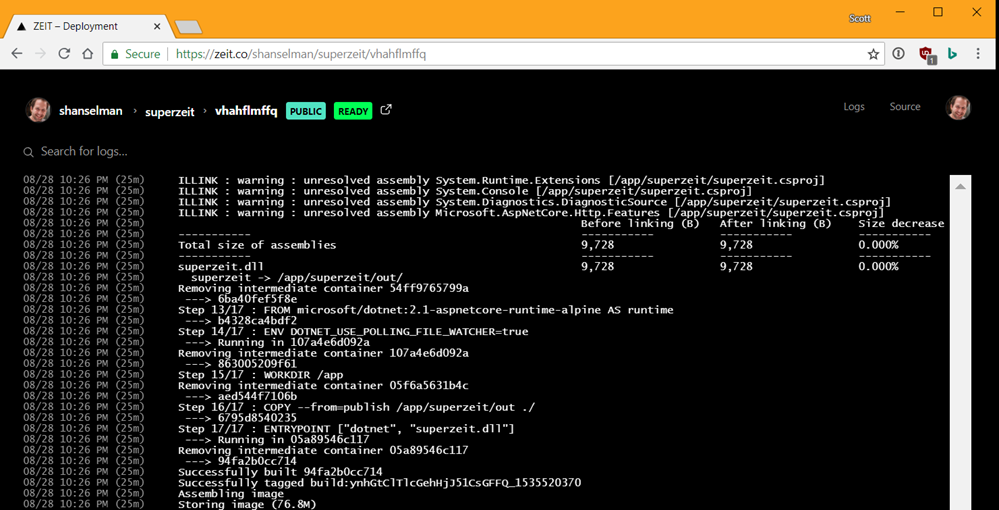Click the 'Step 17/17 : ENTRYPOINT' log line
999x510 pixels.
346,428
